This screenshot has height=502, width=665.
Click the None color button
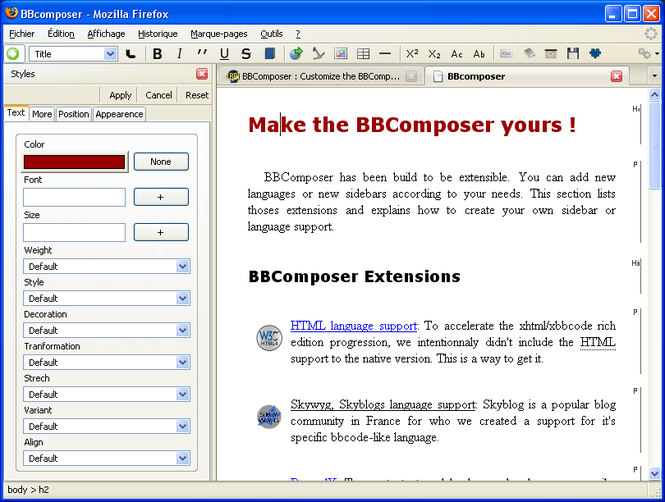(161, 162)
